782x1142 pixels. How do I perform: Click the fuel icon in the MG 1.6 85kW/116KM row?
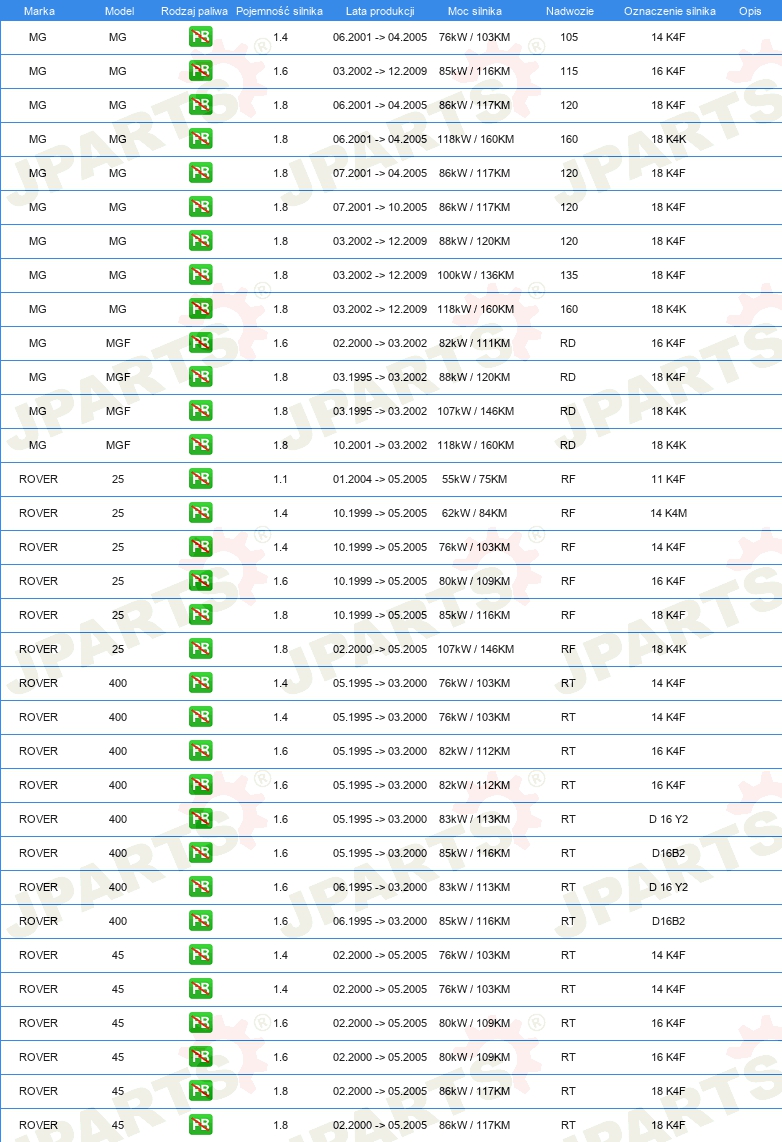[200, 71]
